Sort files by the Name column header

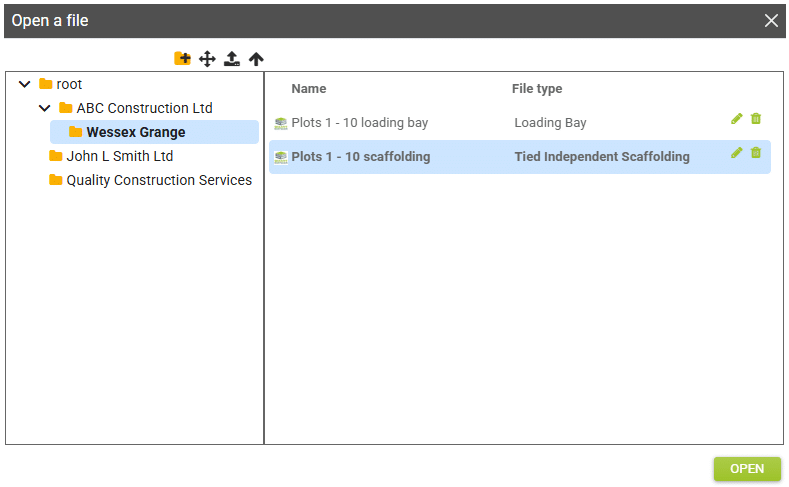pyautogui.click(x=309, y=89)
